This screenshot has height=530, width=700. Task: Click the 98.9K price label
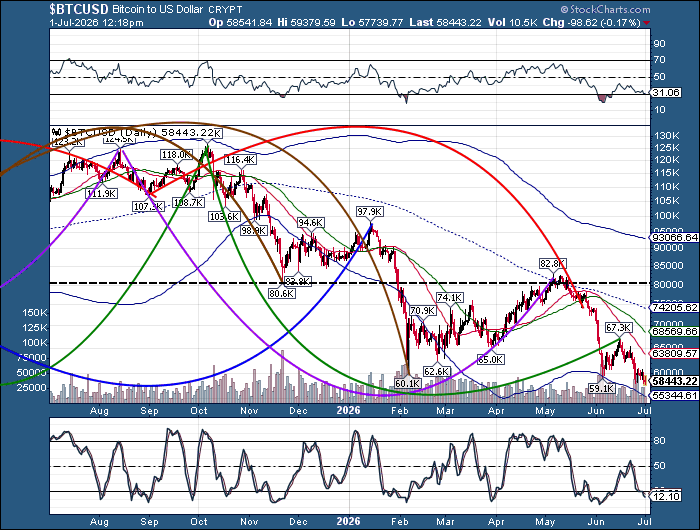254,230
